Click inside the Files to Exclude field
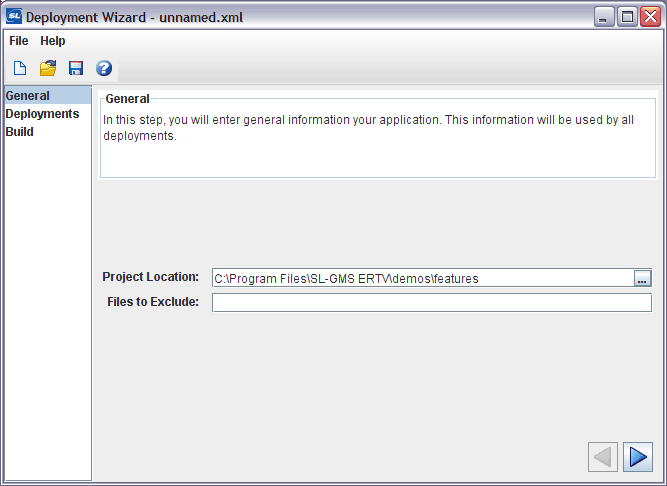The image size is (667, 486). click(x=432, y=303)
